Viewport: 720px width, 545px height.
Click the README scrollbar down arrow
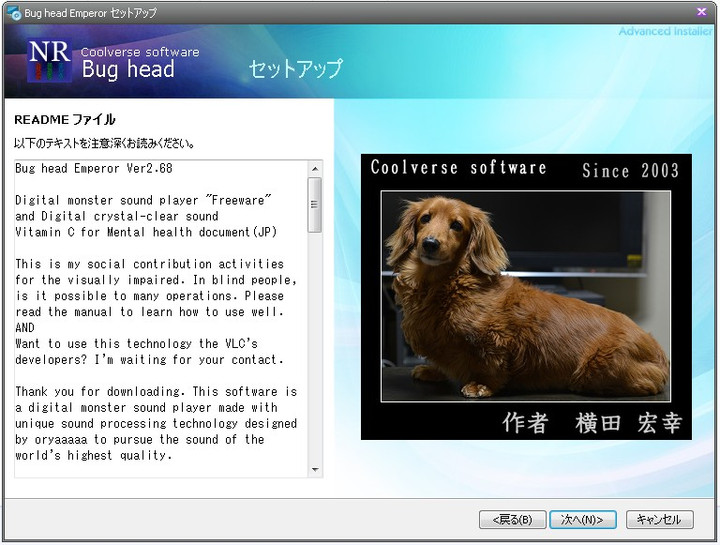coord(315,469)
